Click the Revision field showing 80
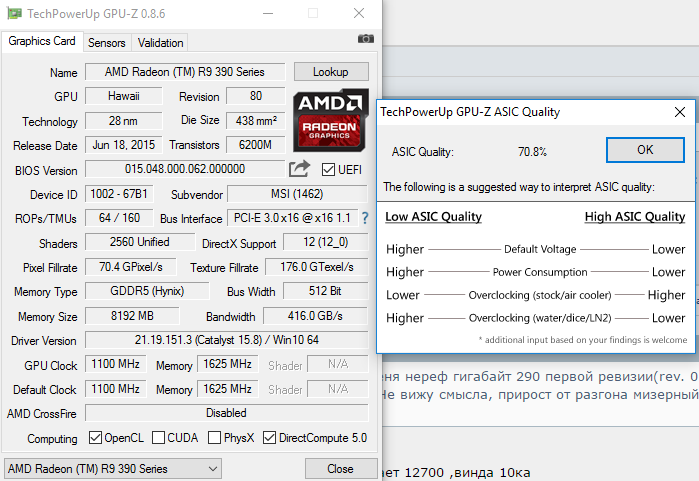 255,96
